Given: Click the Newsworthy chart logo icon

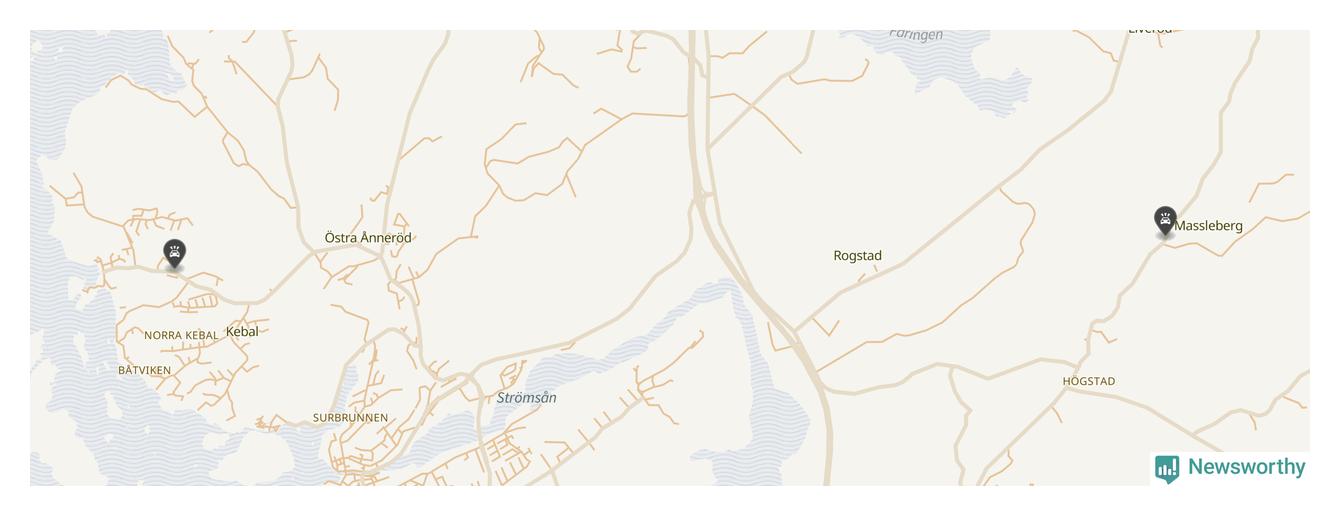Looking at the screenshot, I should click(x=1167, y=468).
